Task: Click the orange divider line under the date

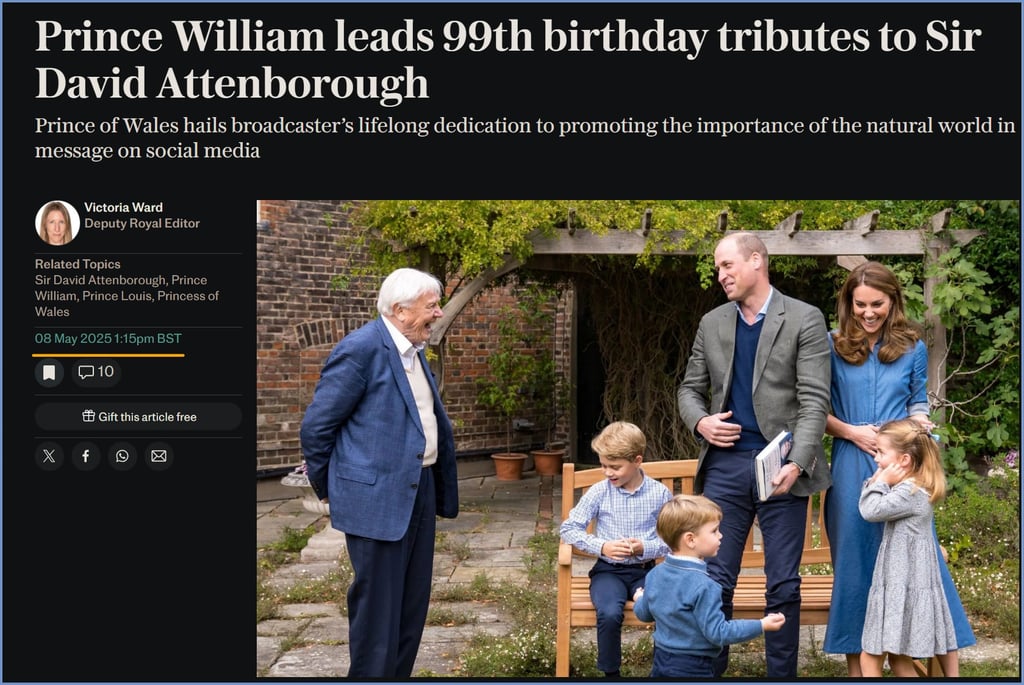Action: coord(108,355)
